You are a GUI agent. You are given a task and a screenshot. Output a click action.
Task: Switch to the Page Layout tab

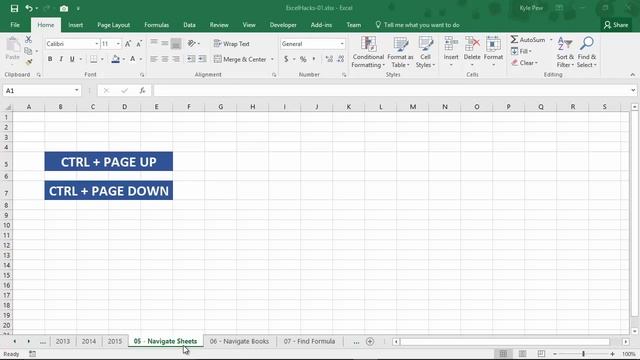pos(113,25)
